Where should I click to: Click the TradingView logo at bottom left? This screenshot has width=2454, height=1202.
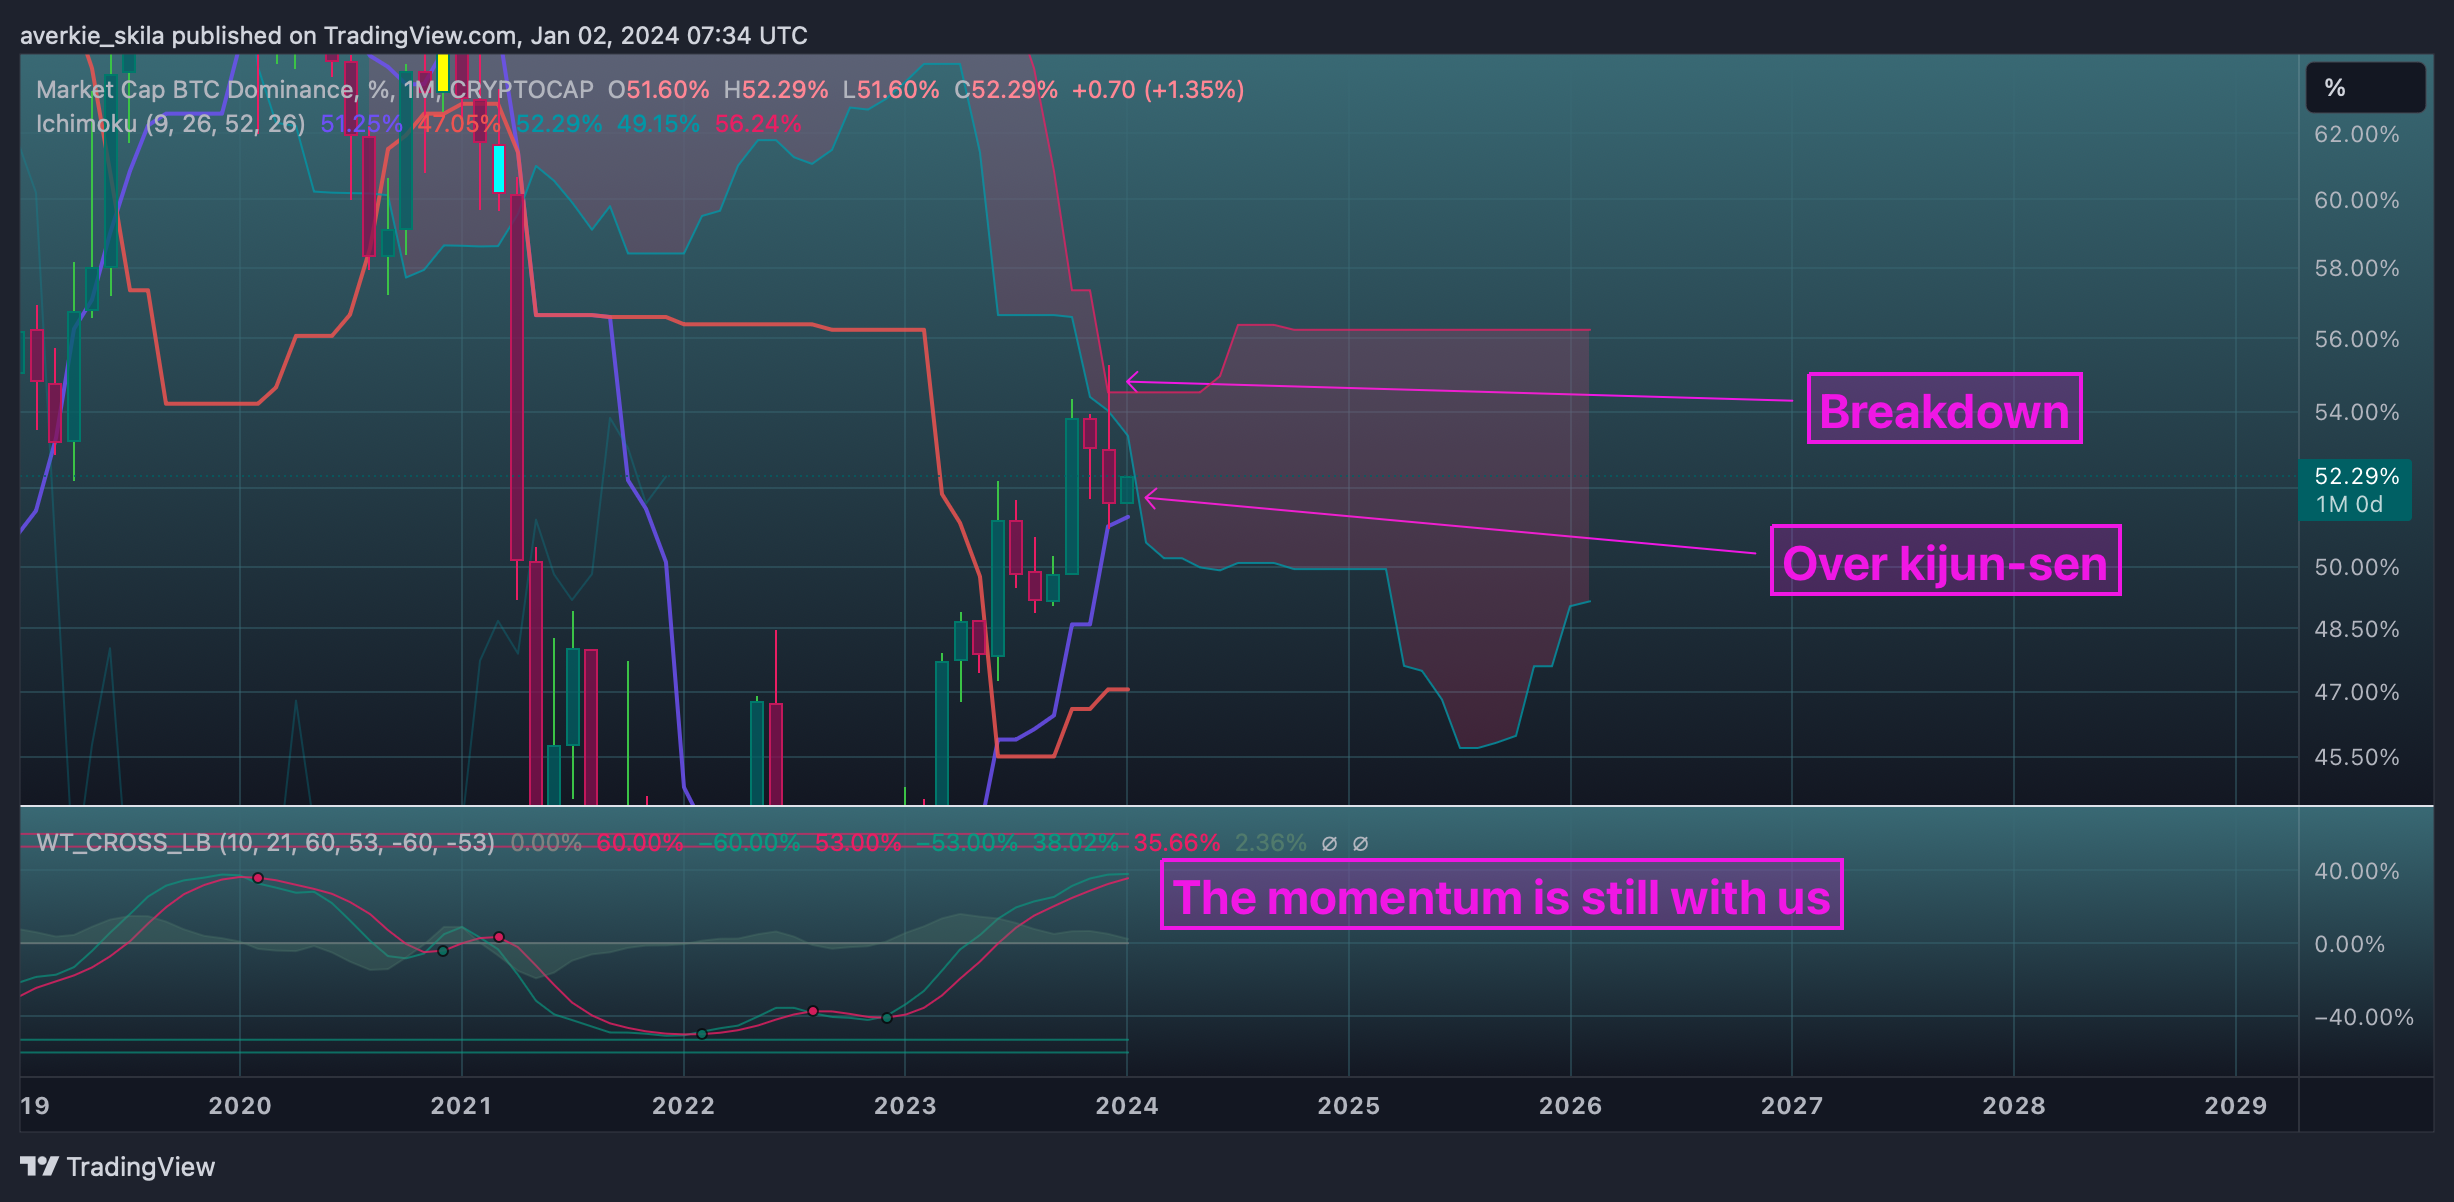[x=117, y=1166]
